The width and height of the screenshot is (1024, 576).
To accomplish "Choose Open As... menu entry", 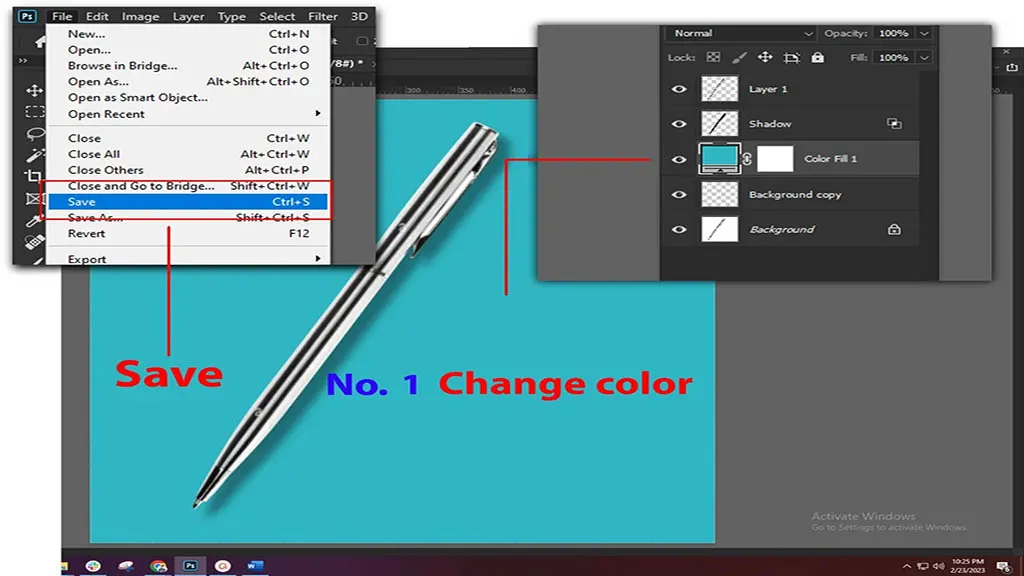I will tap(188, 82).
